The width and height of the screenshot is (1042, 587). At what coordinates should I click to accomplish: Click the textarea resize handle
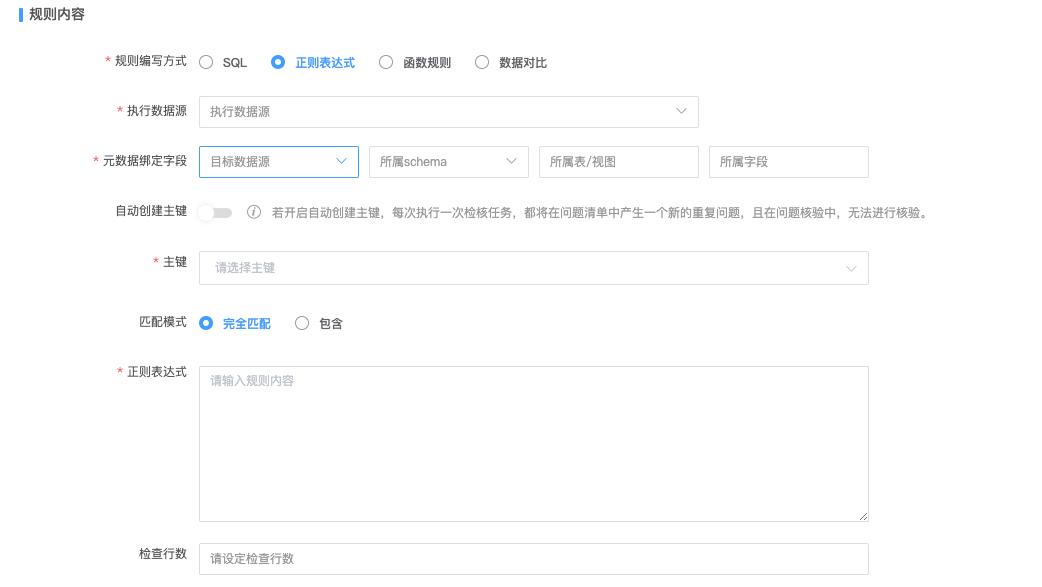[863, 516]
